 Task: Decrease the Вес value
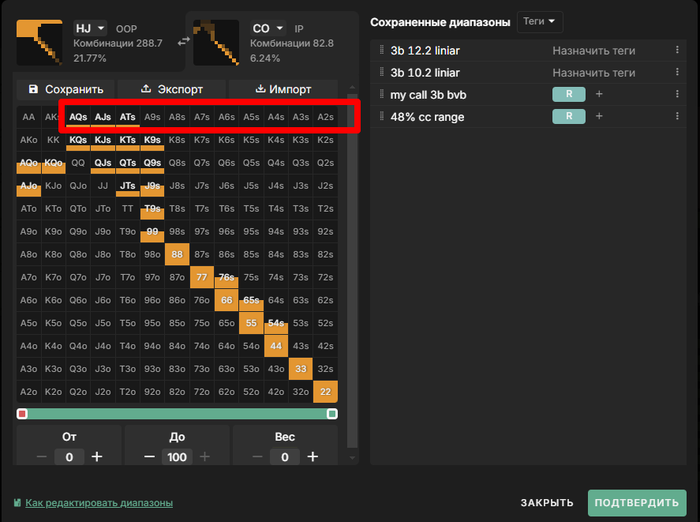coord(258,457)
